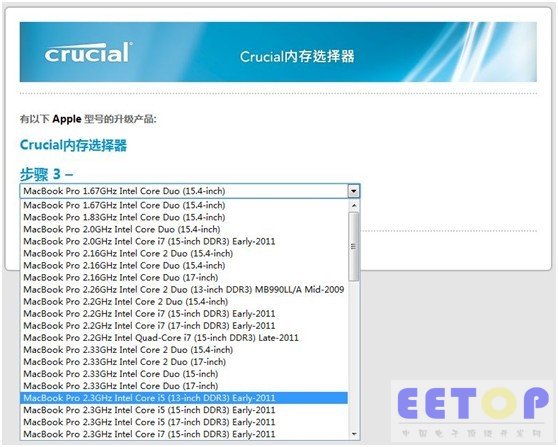This screenshot has height=447, width=558.
Task: Select MacBook Pro 2.16GHz Core 2 Duo (15.4-inch)
Action: click(x=184, y=253)
